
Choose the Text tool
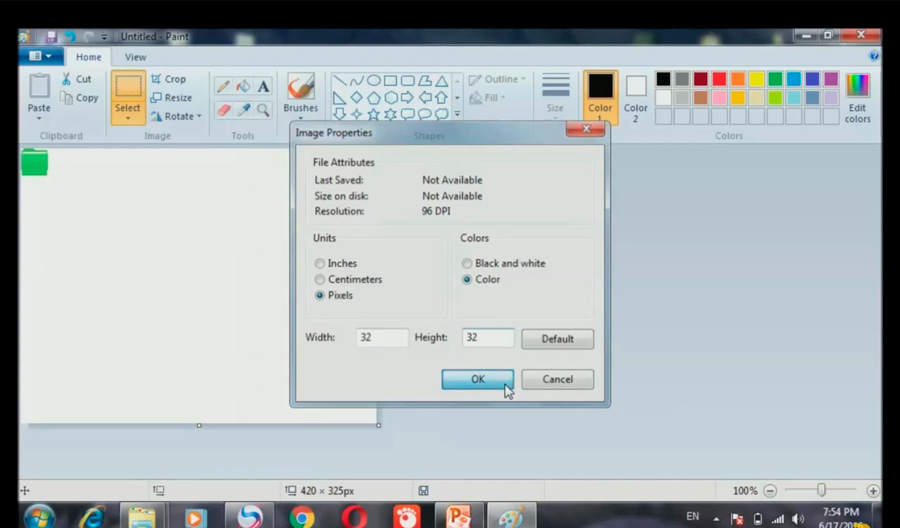263,87
